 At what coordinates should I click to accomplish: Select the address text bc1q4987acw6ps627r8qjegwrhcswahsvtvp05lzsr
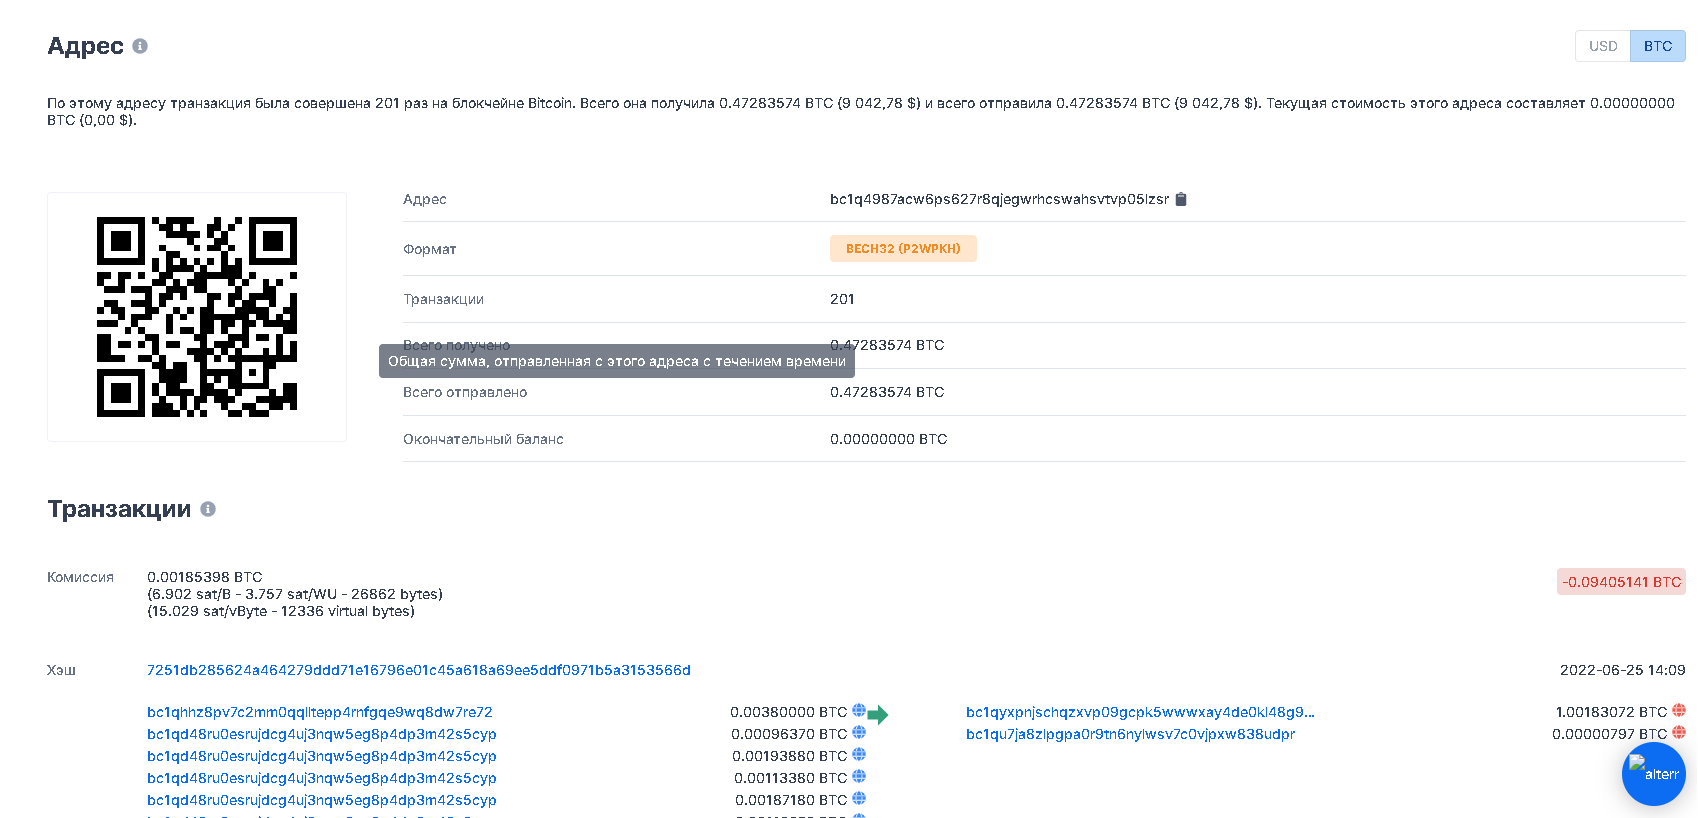coord(999,199)
